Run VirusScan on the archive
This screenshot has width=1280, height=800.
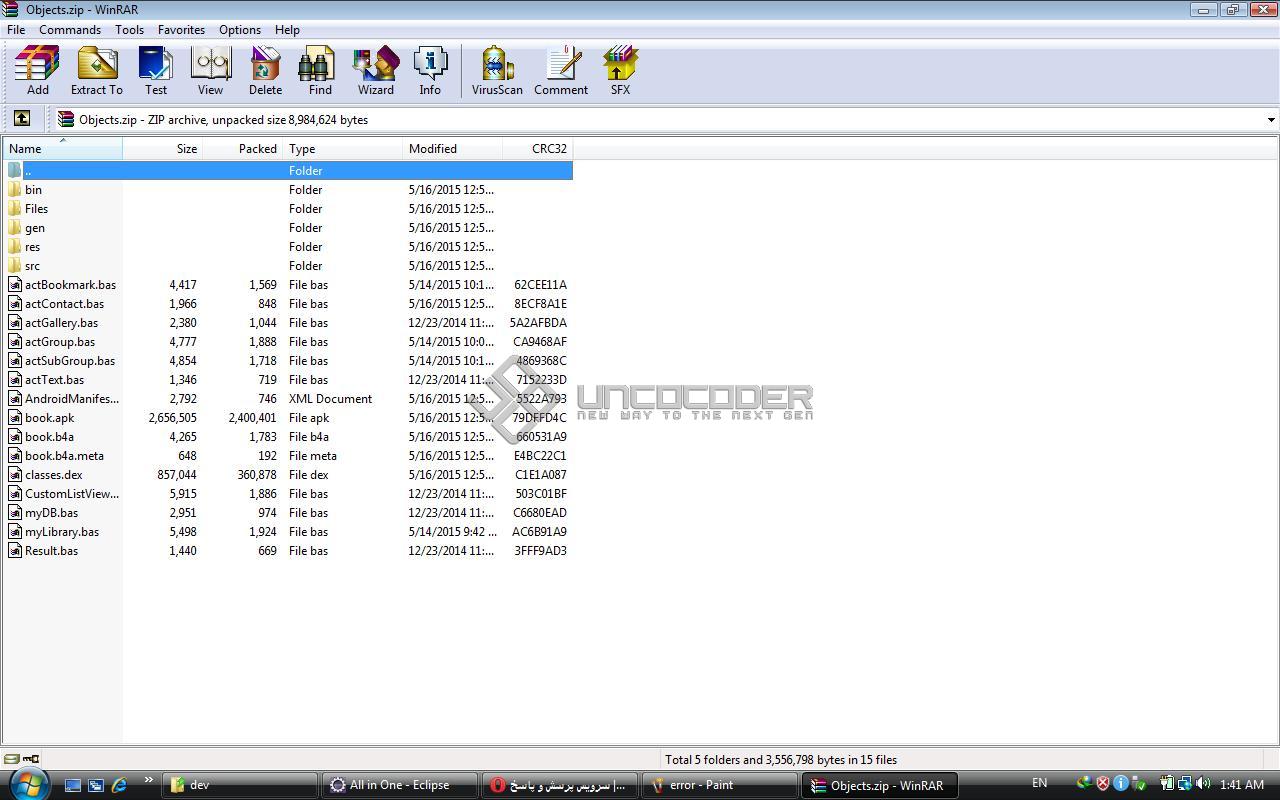pyautogui.click(x=497, y=70)
